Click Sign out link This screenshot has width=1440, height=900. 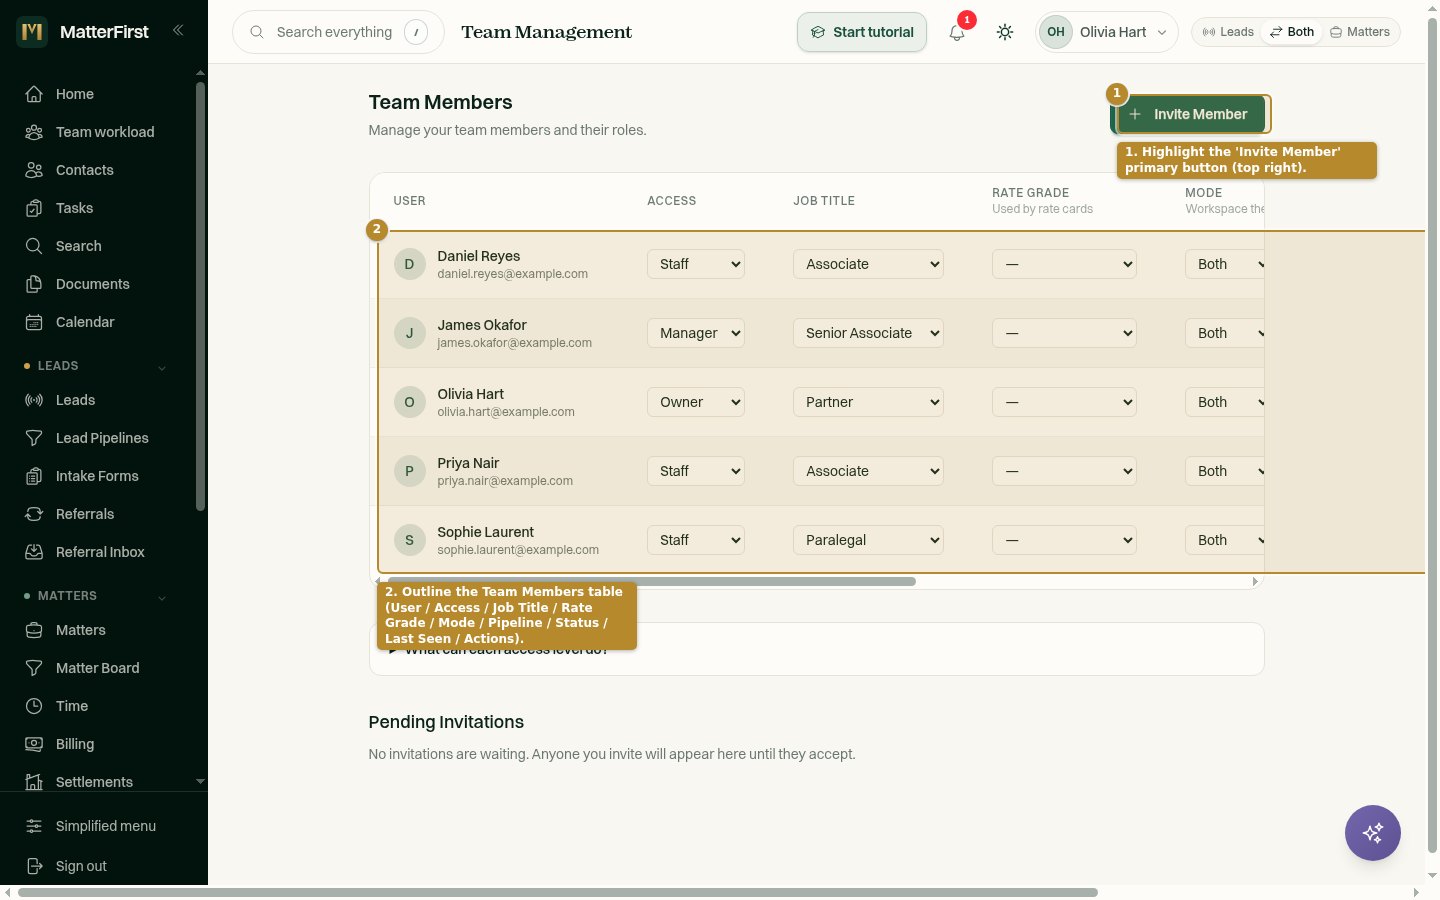tap(81, 866)
